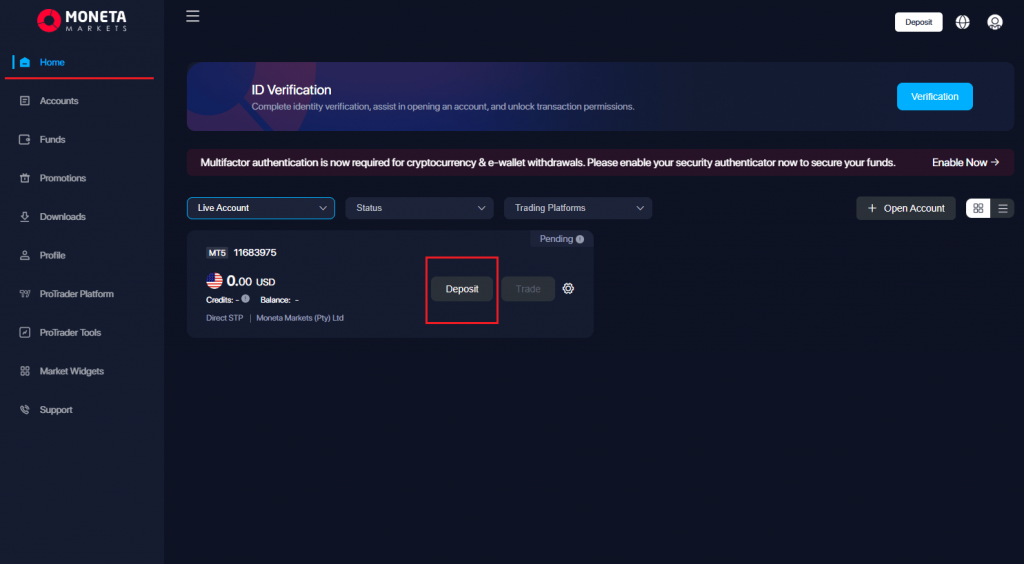Open Funds in the sidebar
Screen dimensions: 1024x564
(x=52, y=140)
